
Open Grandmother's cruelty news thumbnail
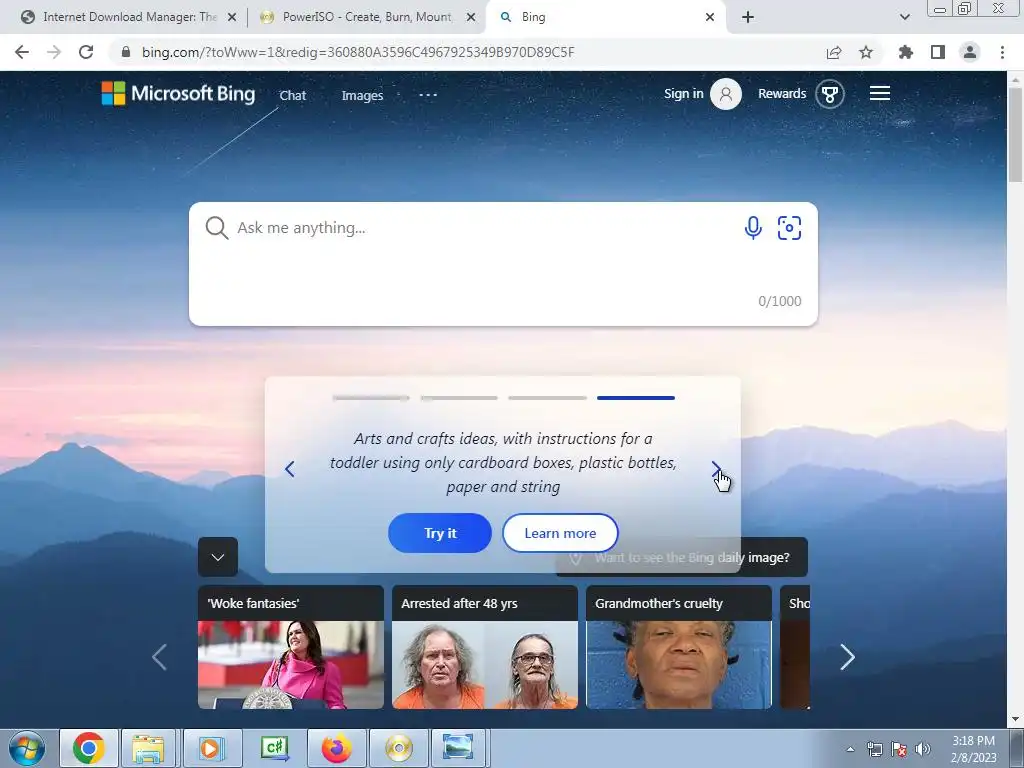(679, 665)
